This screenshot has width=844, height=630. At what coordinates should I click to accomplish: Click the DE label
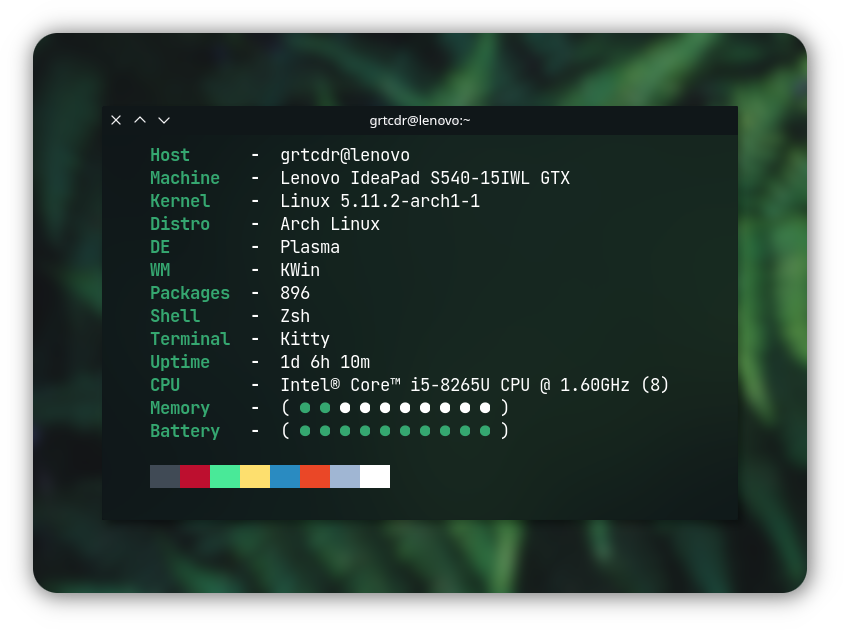(160, 247)
